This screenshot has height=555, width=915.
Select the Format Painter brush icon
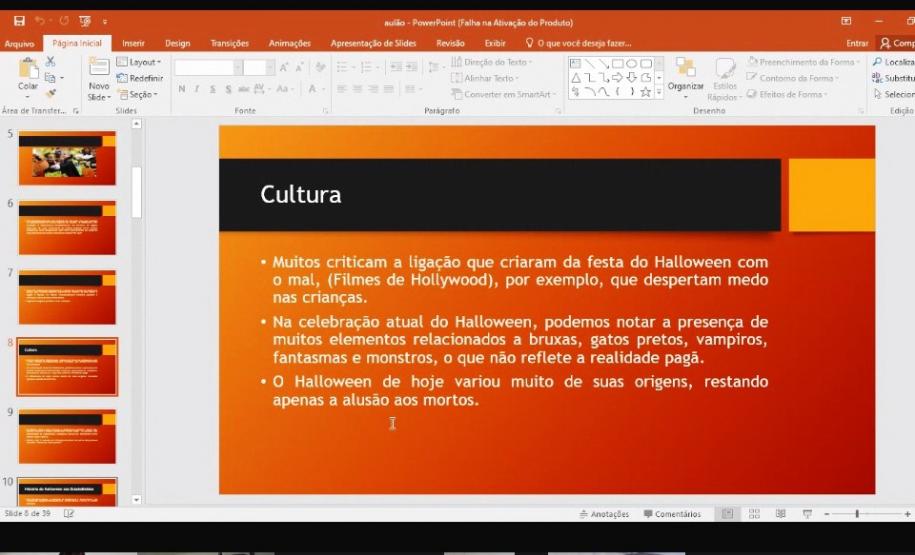51,93
